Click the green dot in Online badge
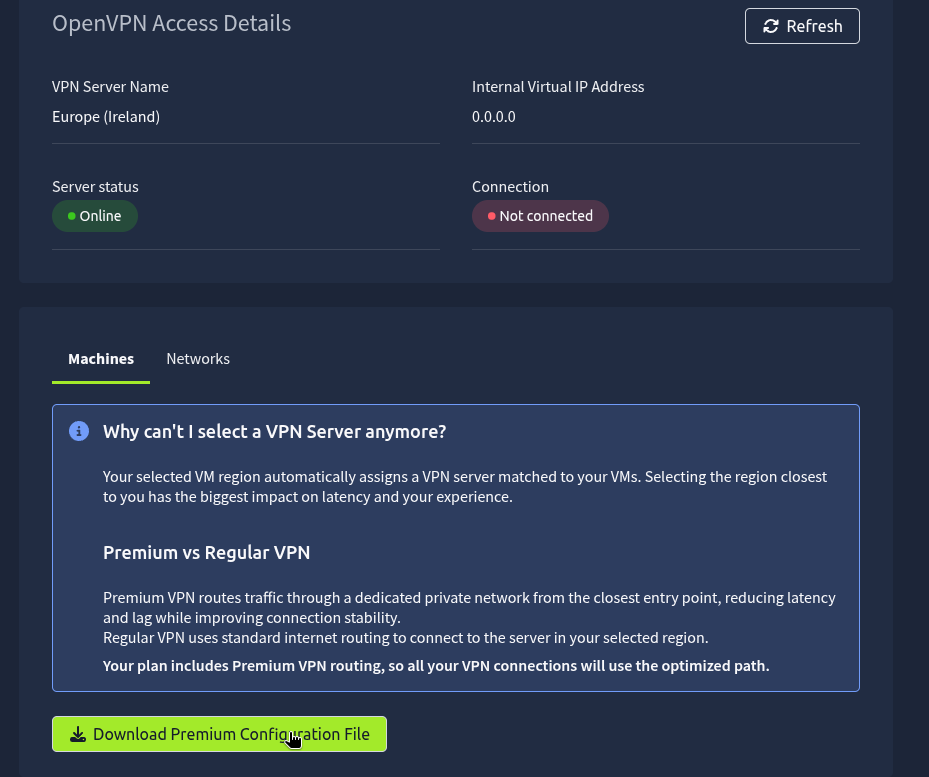The image size is (929, 777). [x=72, y=216]
